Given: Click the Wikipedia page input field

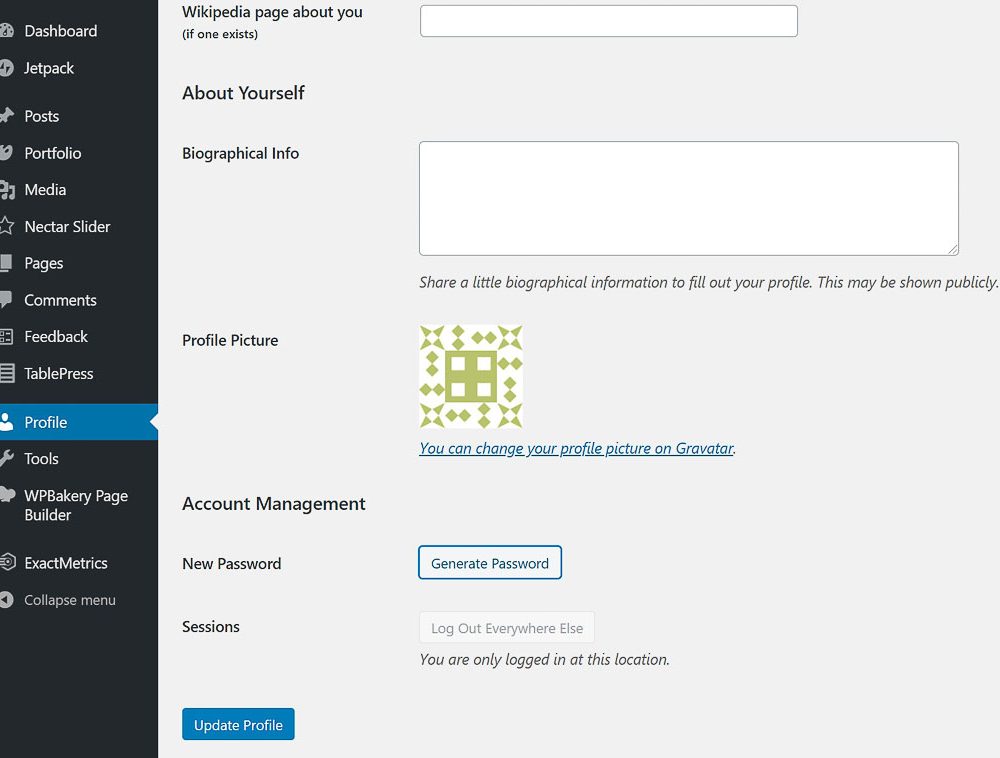Looking at the screenshot, I should click(608, 21).
